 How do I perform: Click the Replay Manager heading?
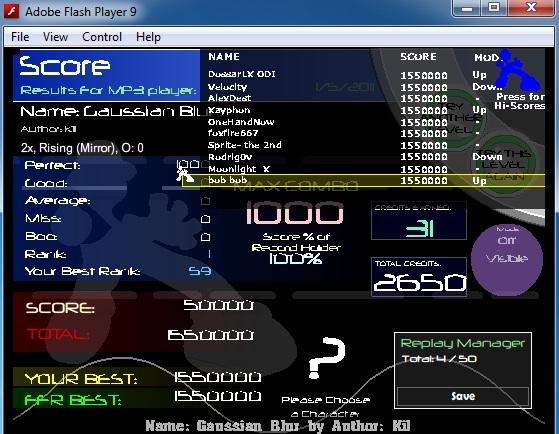pyautogui.click(x=462, y=343)
